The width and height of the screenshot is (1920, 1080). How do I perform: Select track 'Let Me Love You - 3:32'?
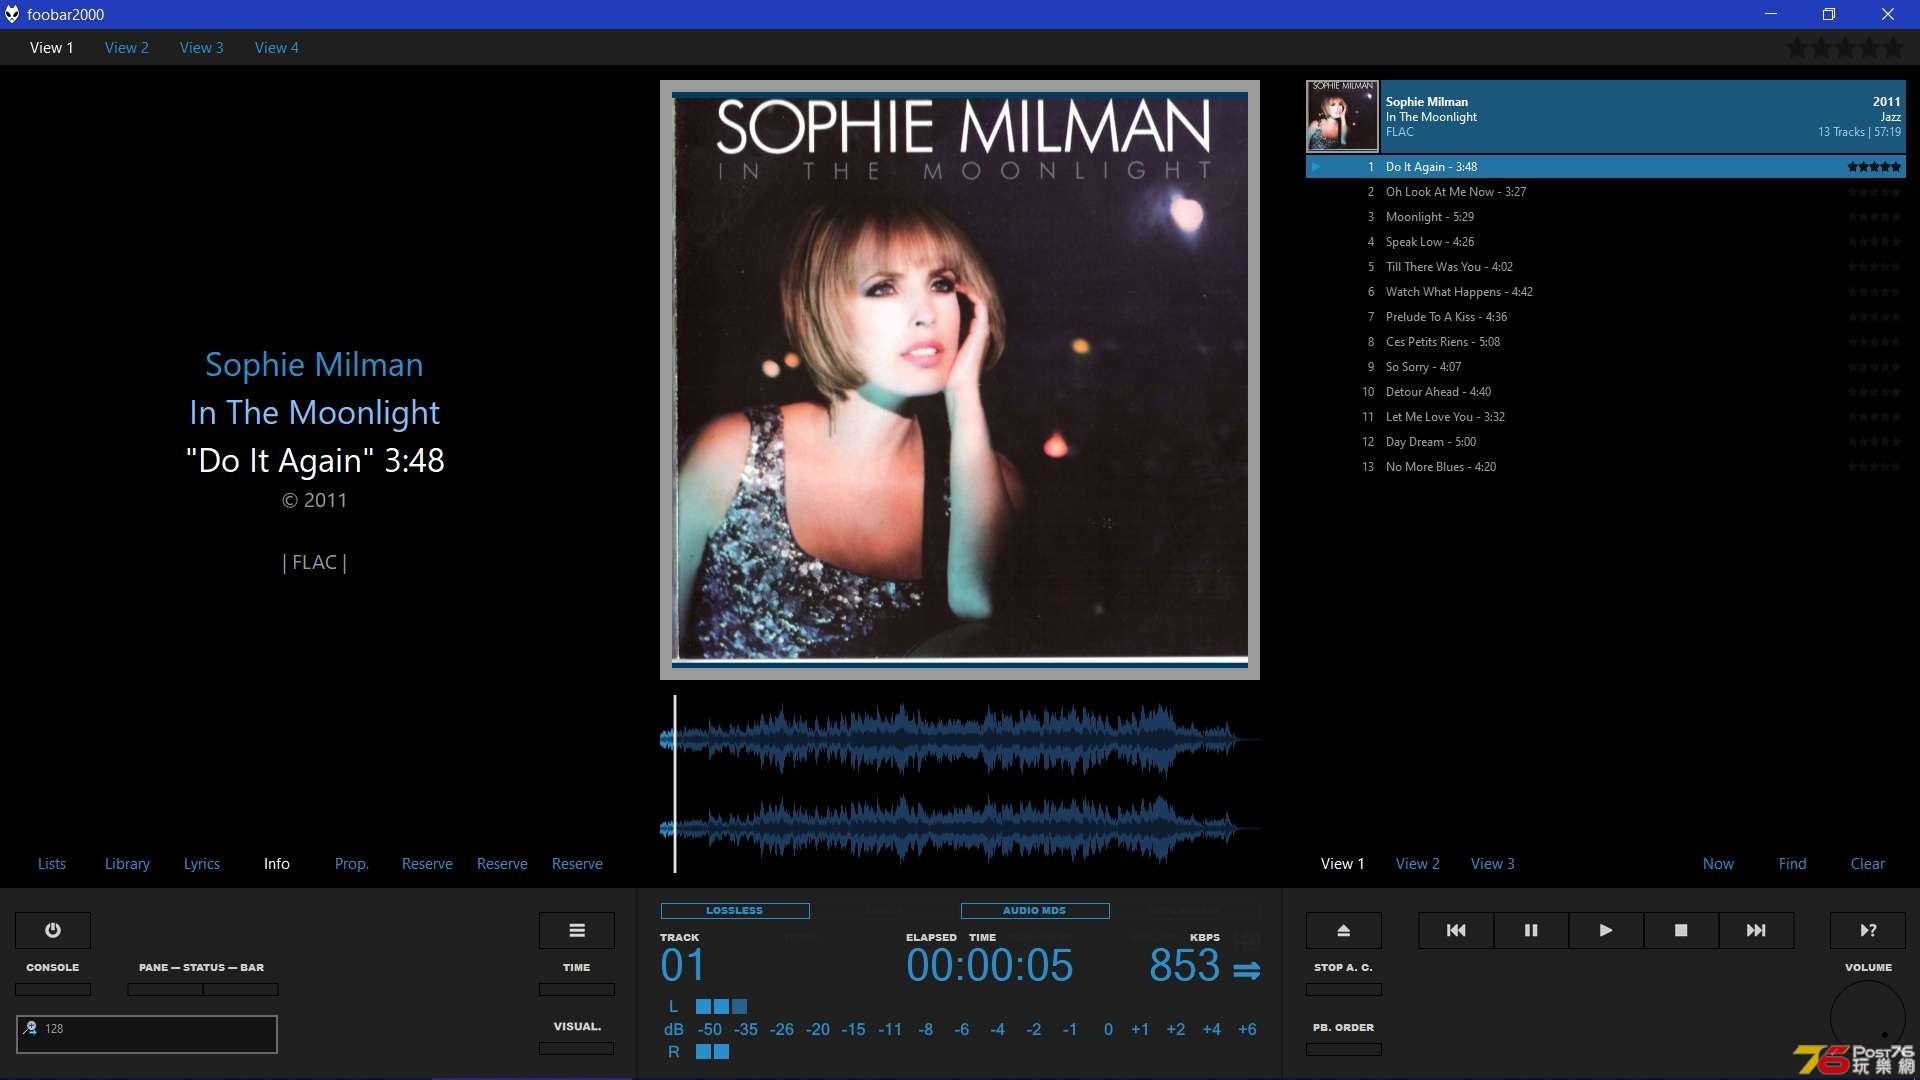coord(1606,417)
